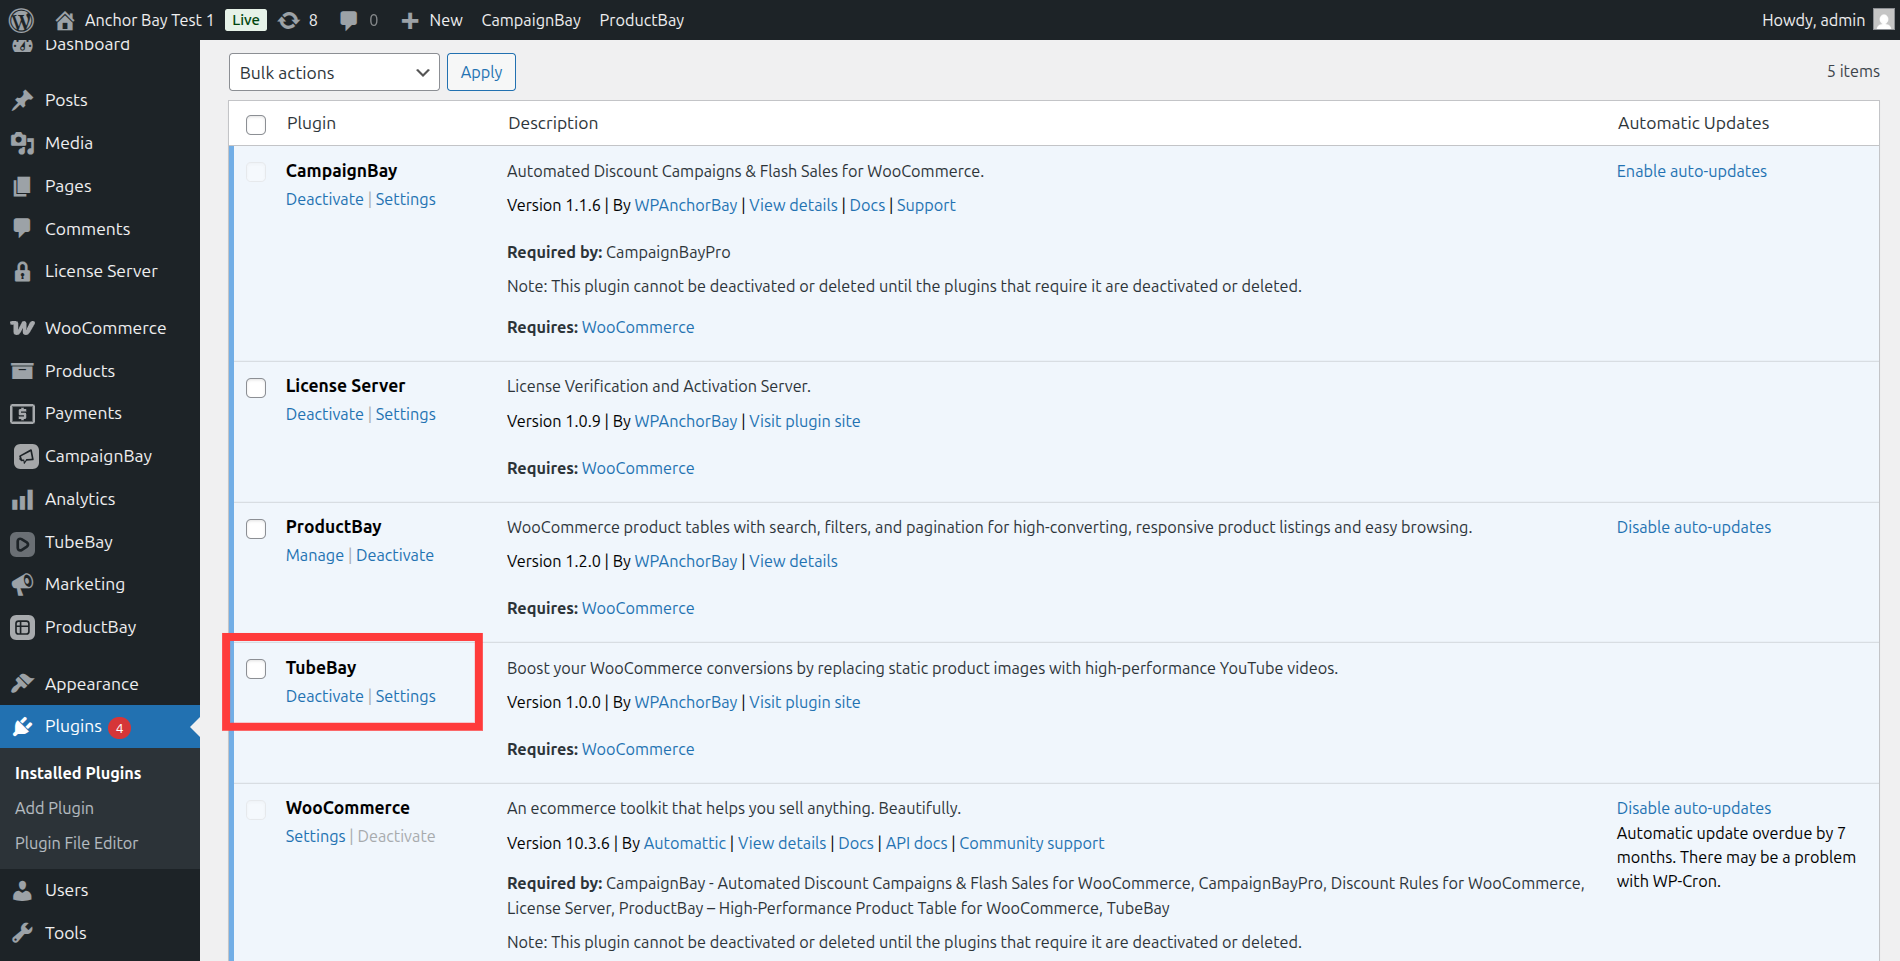Click the Analytics bar chart icon
Screen dimensions: 1900x961
(x=22, y=499)
